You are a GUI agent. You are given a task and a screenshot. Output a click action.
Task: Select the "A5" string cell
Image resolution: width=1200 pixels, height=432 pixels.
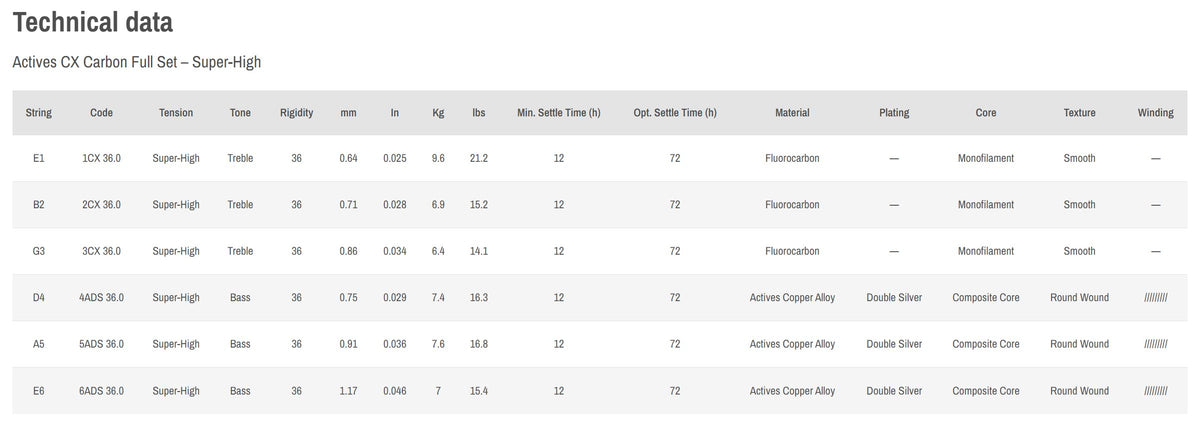(39, 344)
